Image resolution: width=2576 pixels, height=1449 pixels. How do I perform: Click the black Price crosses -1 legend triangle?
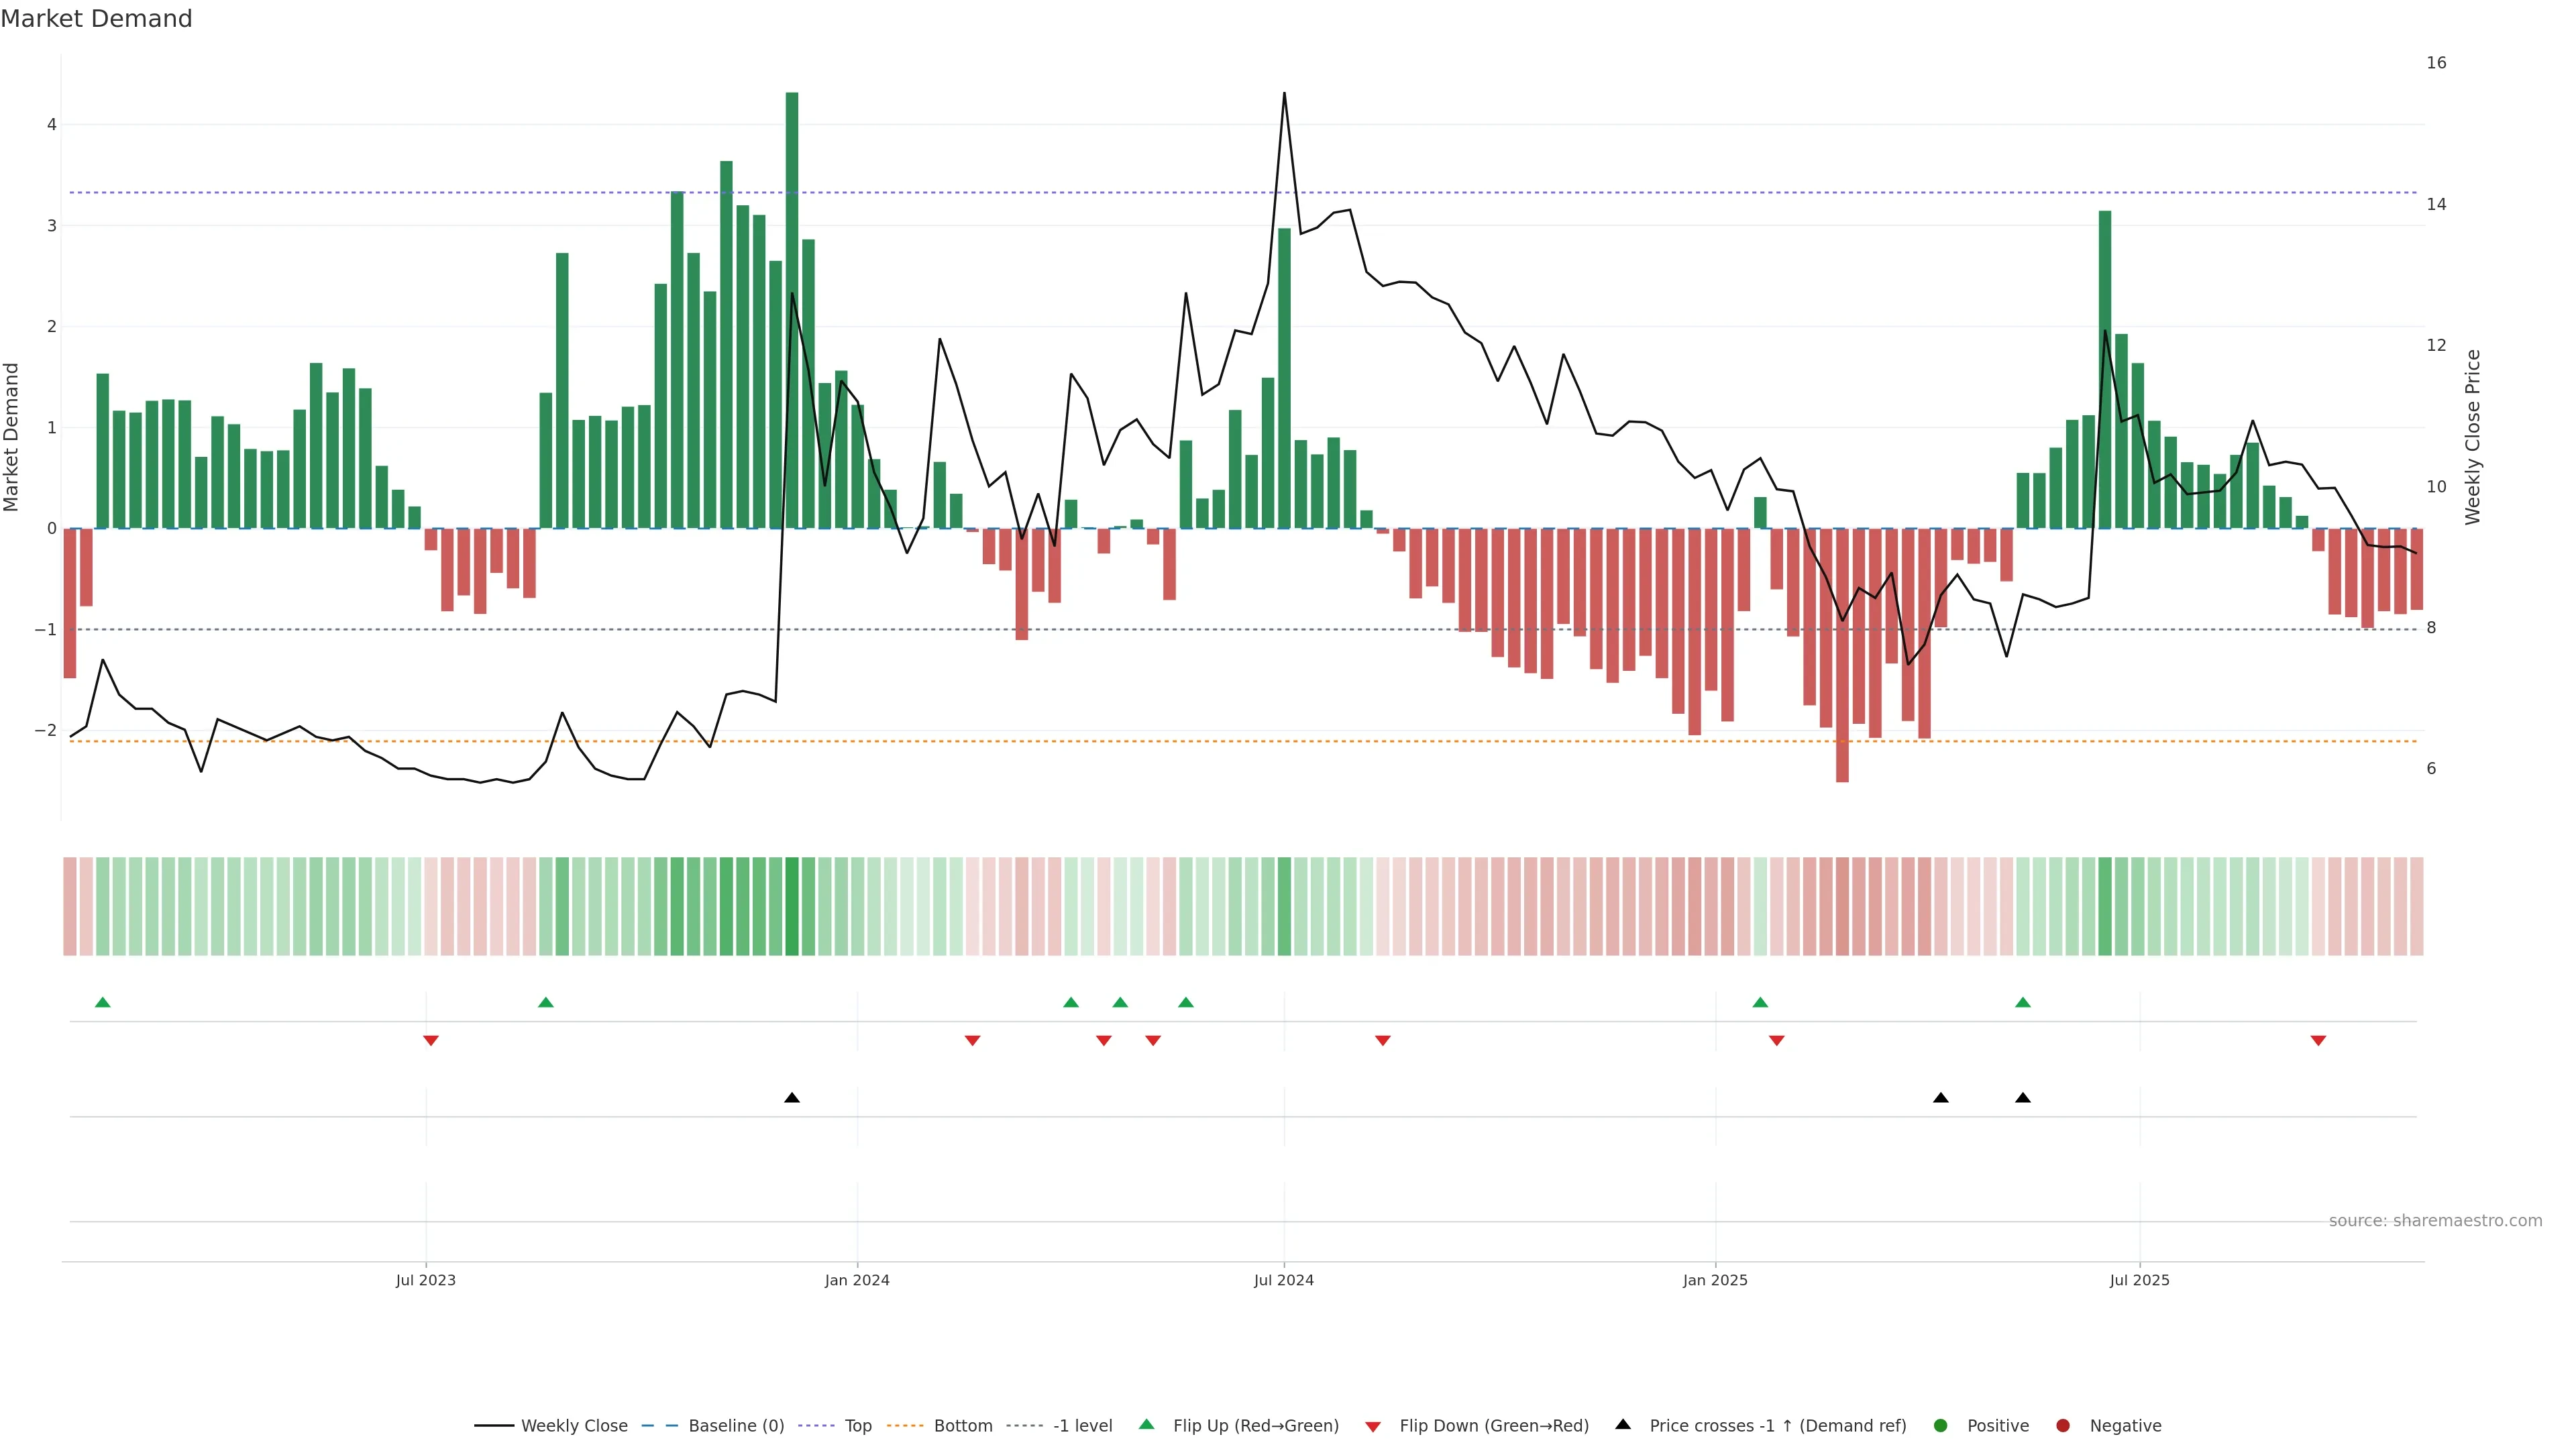[x=1623, y=1425]
